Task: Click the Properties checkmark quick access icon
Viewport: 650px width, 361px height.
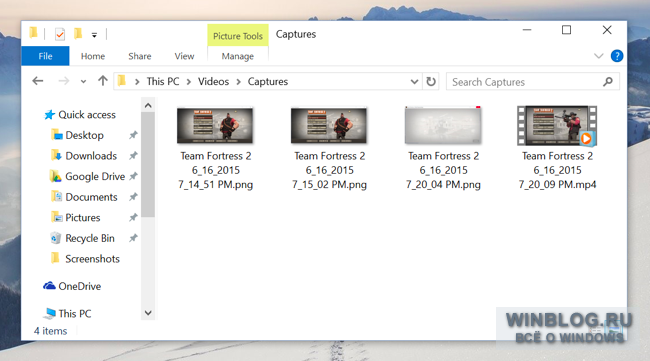Action: click(60, 34)
